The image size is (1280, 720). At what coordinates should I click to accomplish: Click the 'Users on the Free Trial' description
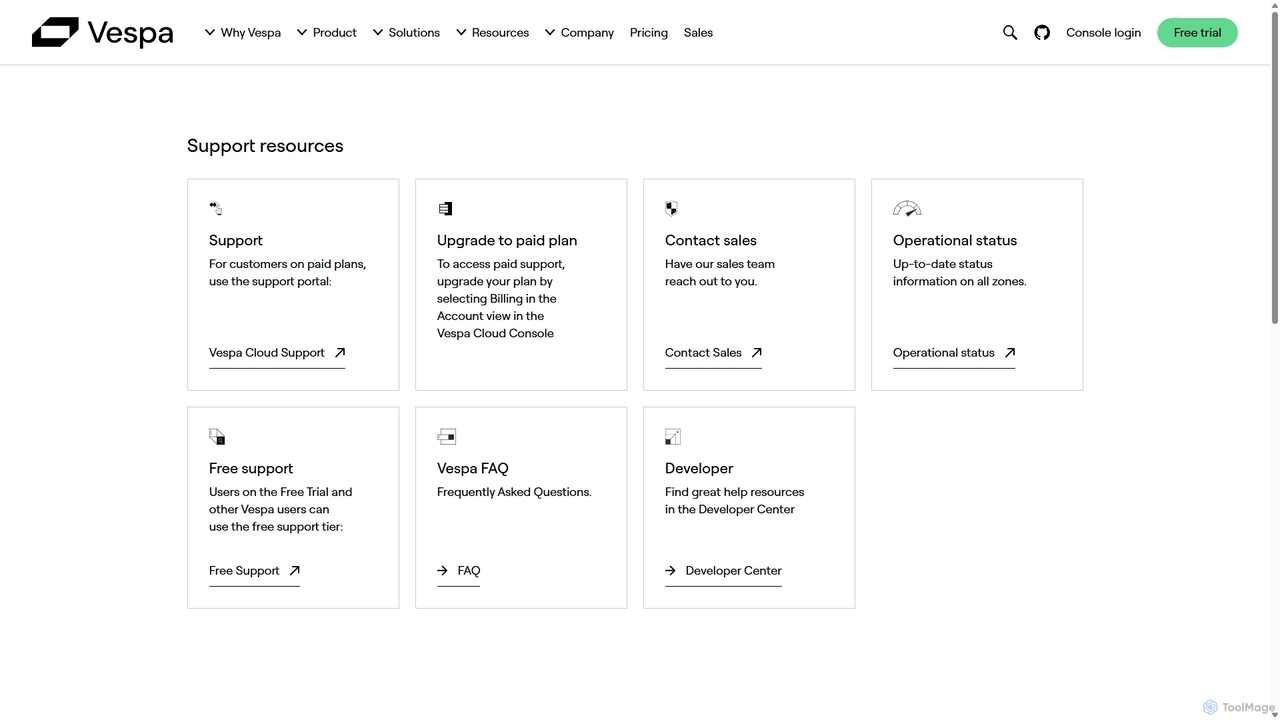pyautogui.click(x=281, y=509)
